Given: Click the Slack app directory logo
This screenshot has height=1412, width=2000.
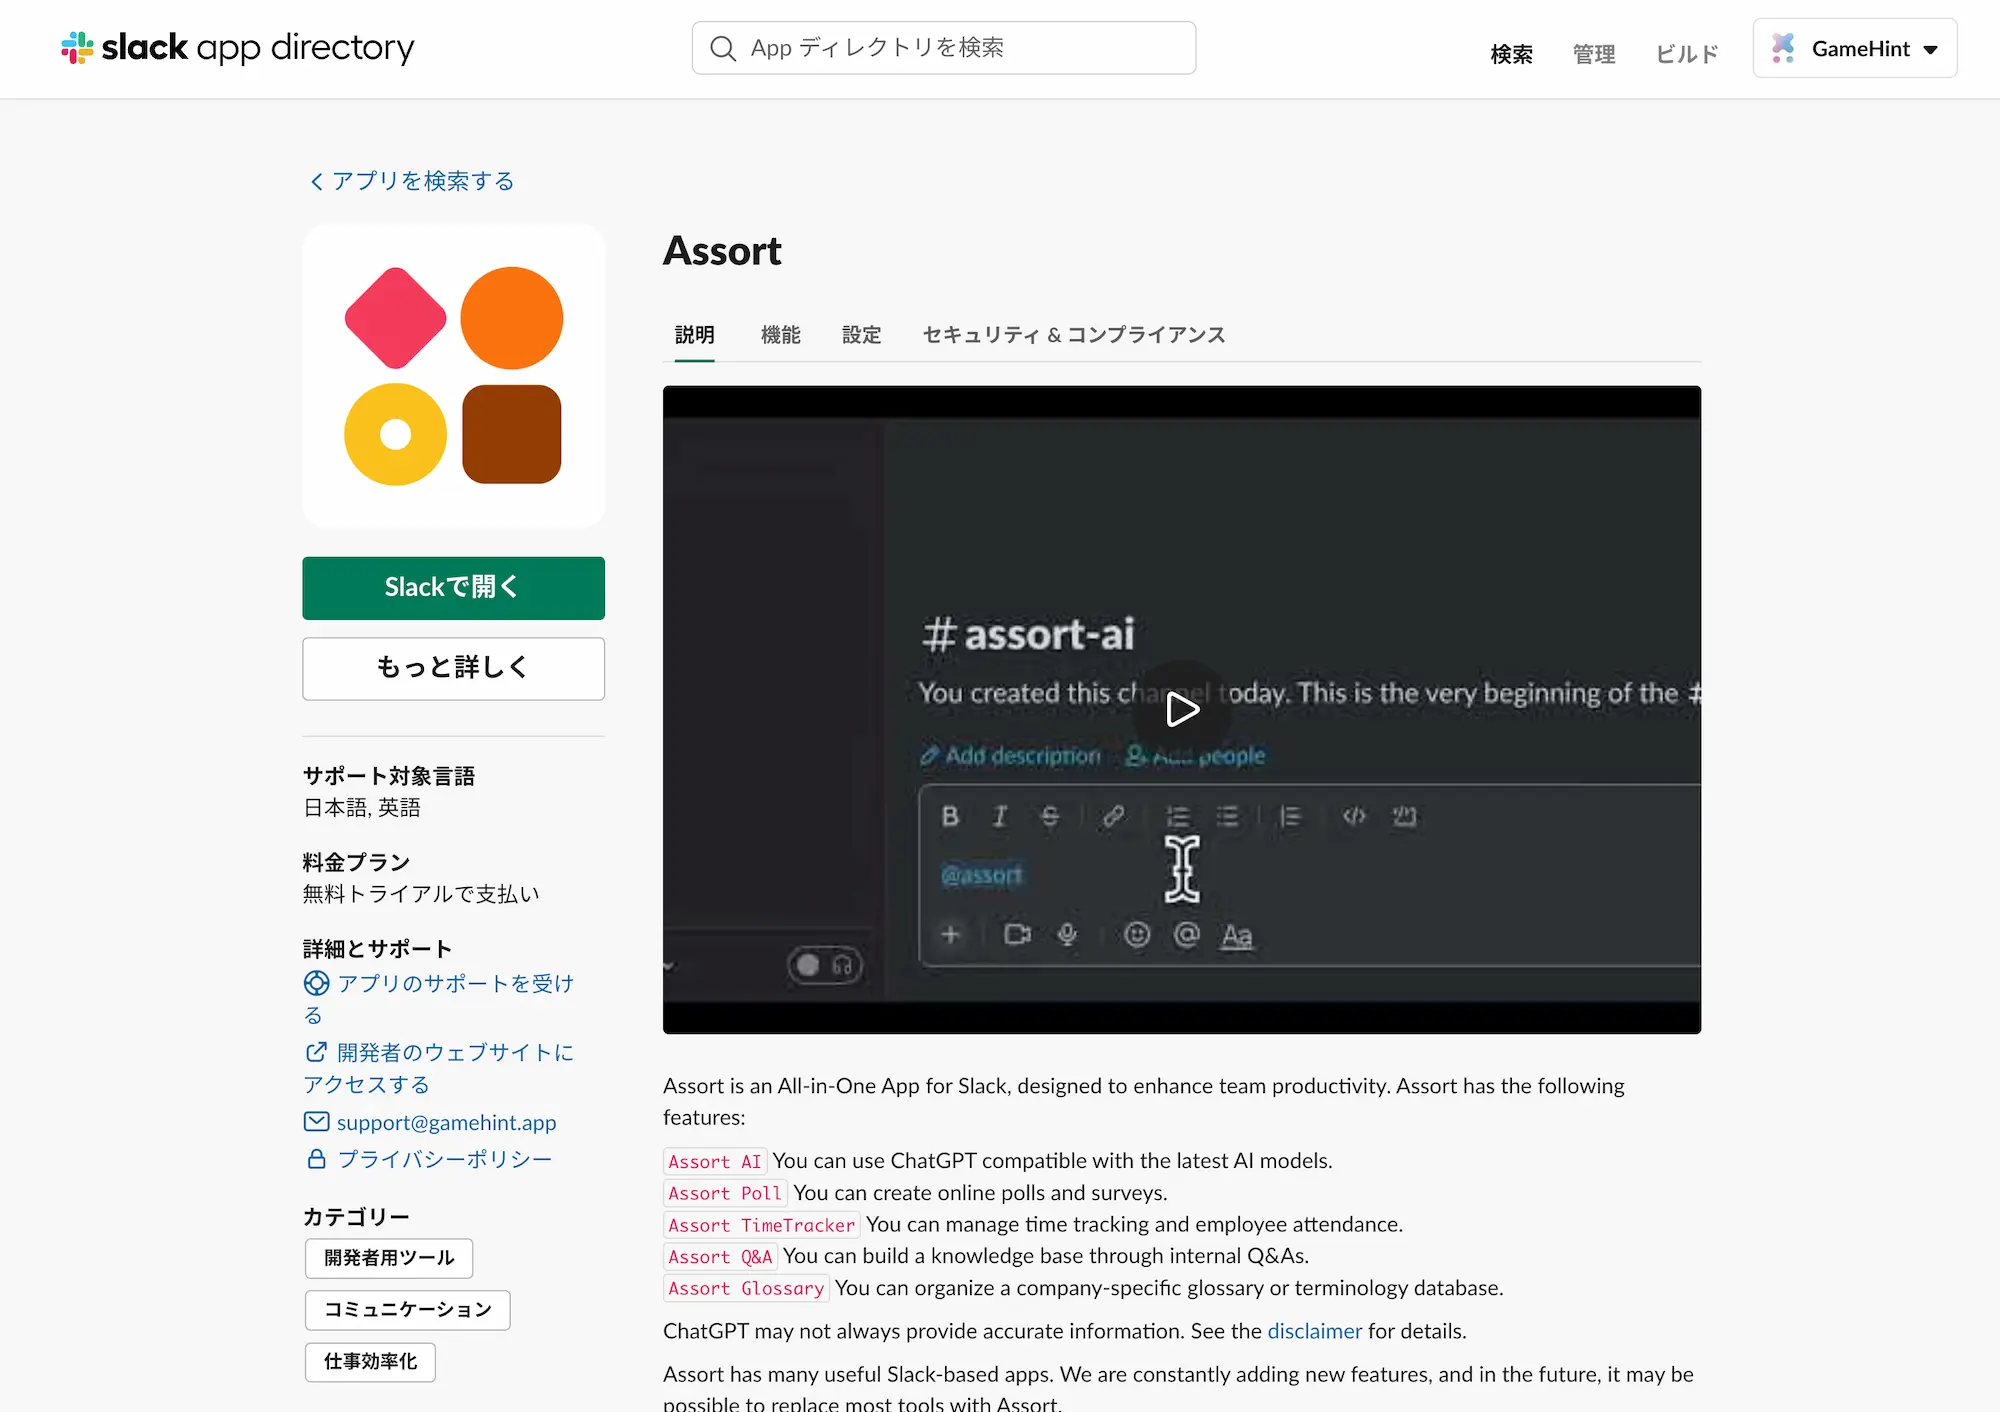Looking at the screenshot, I should 238,47.
